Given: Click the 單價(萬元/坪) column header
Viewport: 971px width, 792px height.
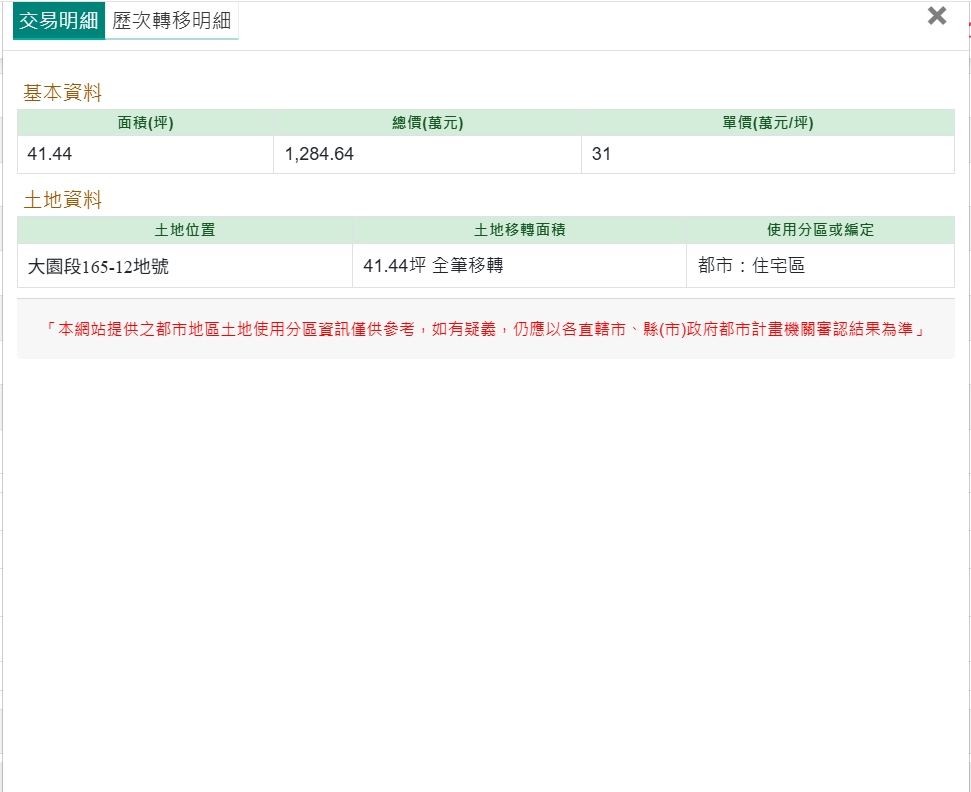Looking at the screenshot, I should (x=767, y=123).
